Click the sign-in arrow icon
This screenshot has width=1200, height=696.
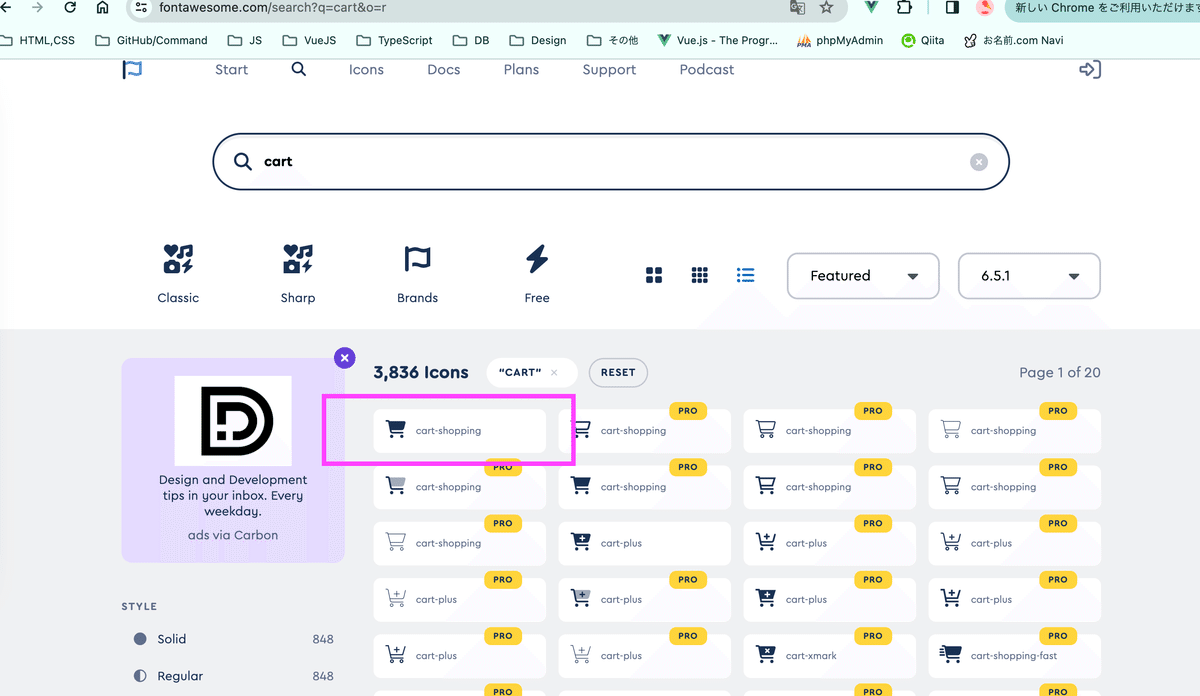coord(1090,70)
